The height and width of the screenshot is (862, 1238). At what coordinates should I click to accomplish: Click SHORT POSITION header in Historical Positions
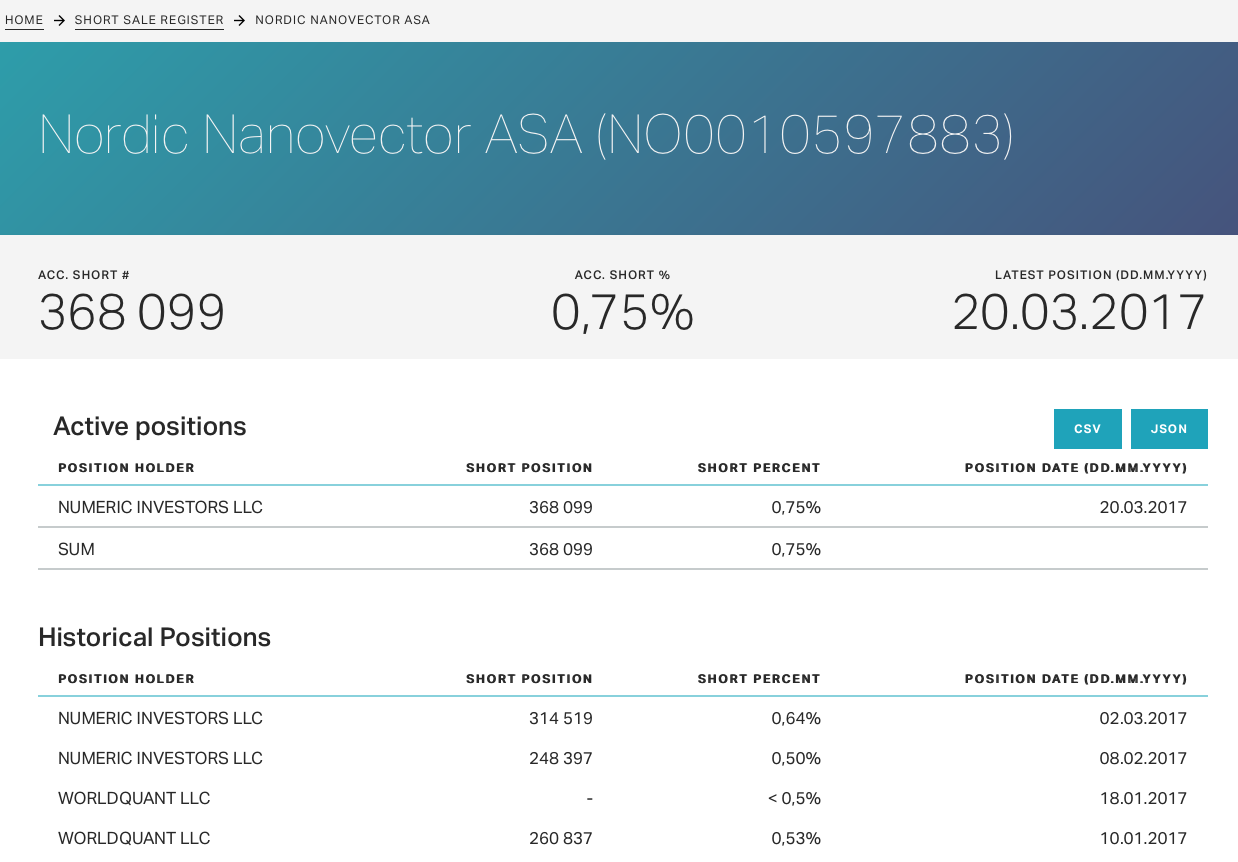(529, 679)
